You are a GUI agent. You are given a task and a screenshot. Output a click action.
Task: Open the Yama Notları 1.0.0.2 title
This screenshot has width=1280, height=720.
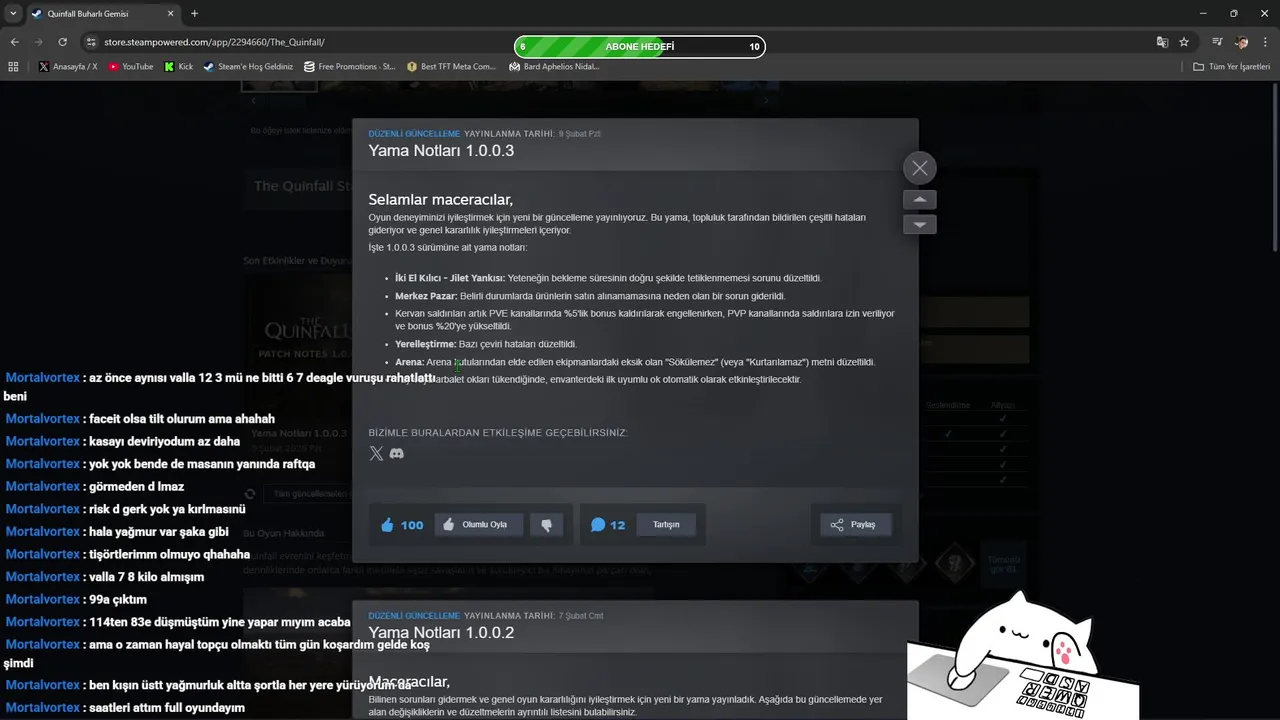click(x=441, y=633)
